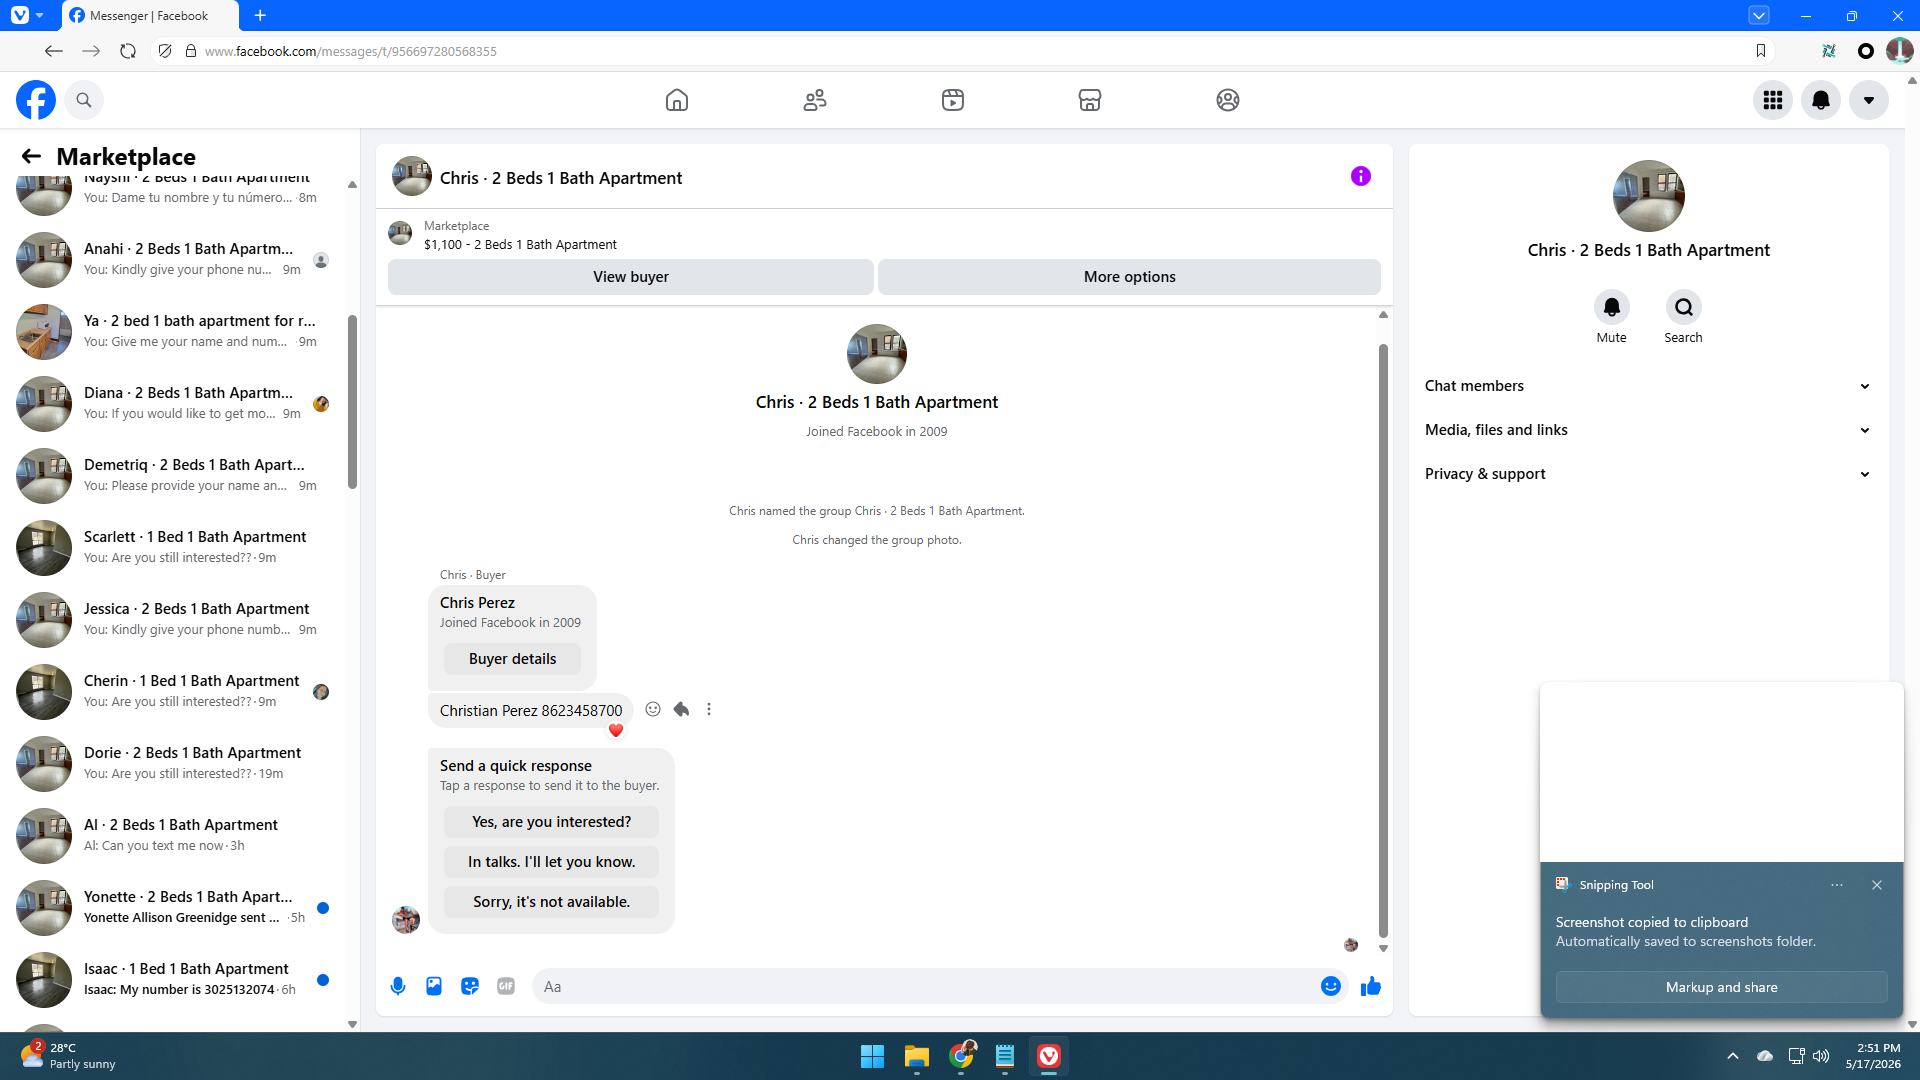The width and height of the screenshot is (1920, 1080).
Task: Open unread Yonette conversation
Action: point(176,908)
